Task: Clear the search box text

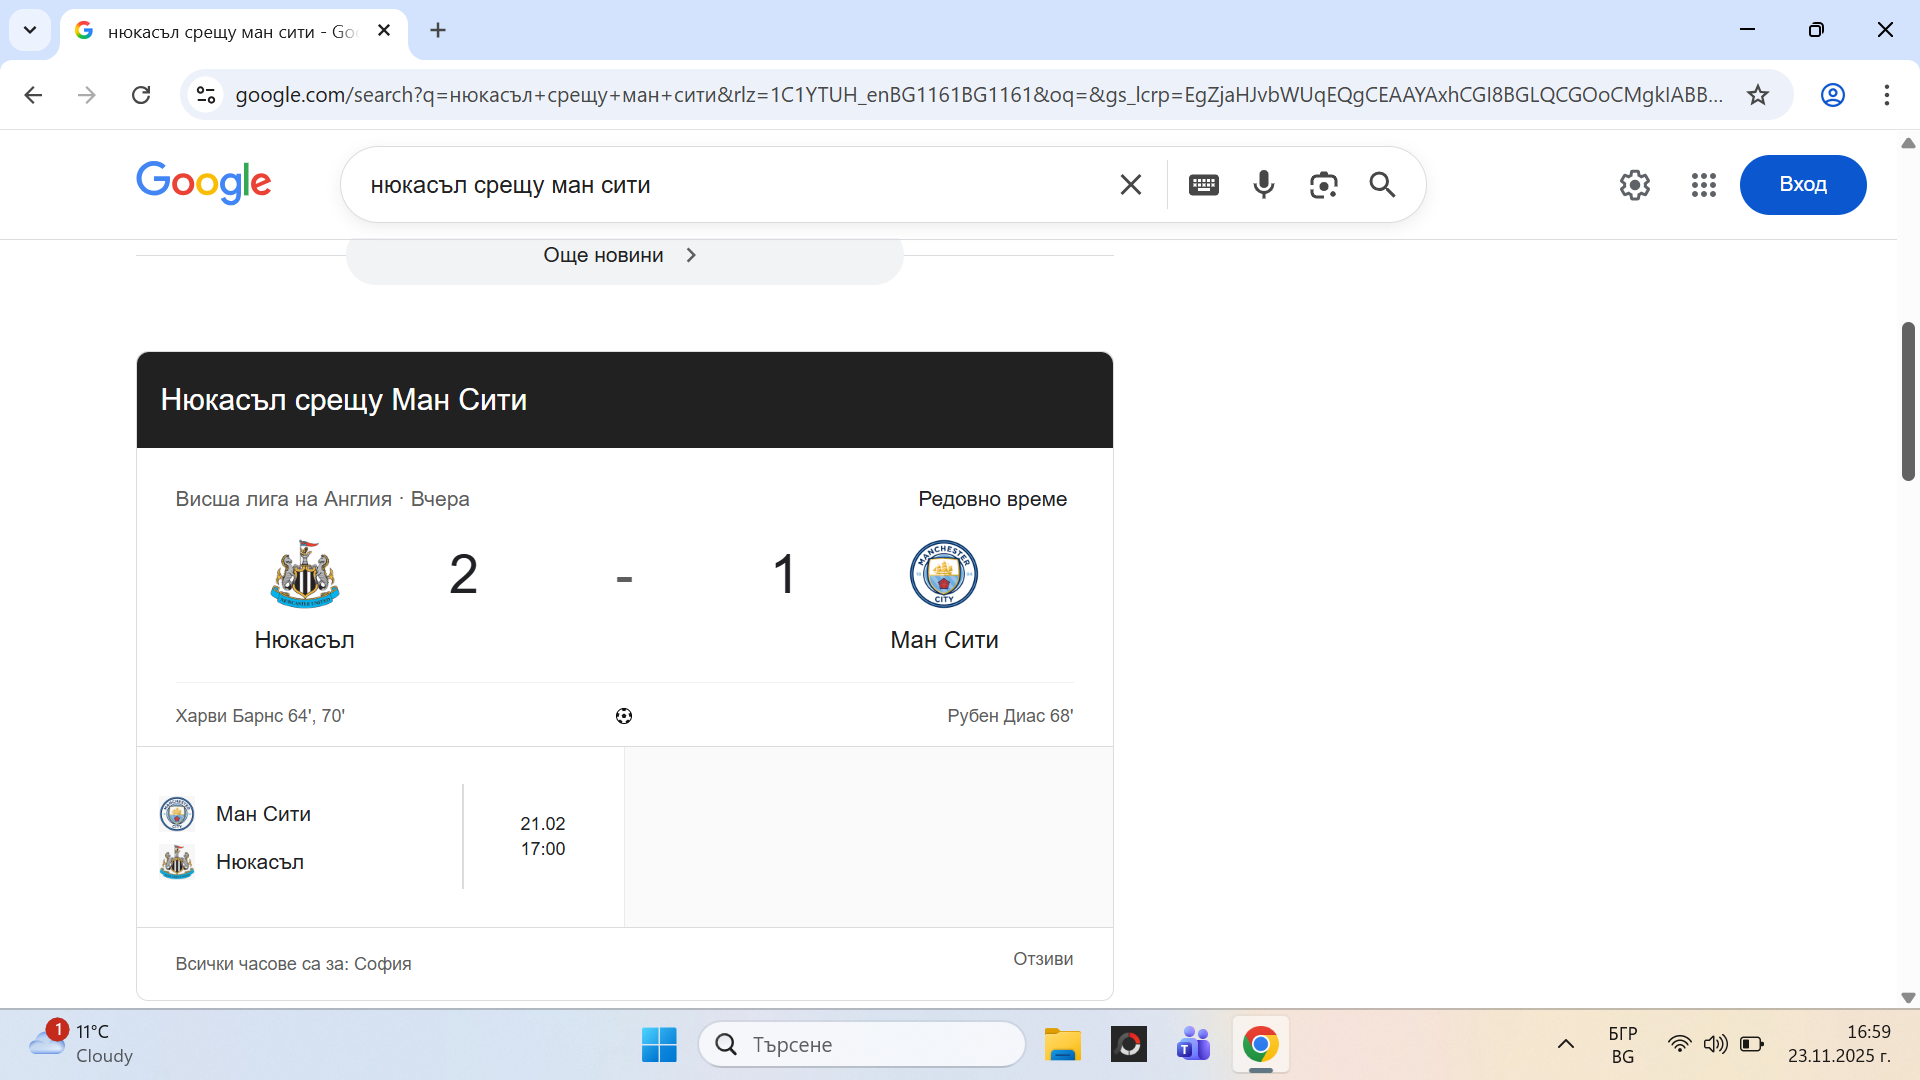Action: click(x=1131, y=185)
